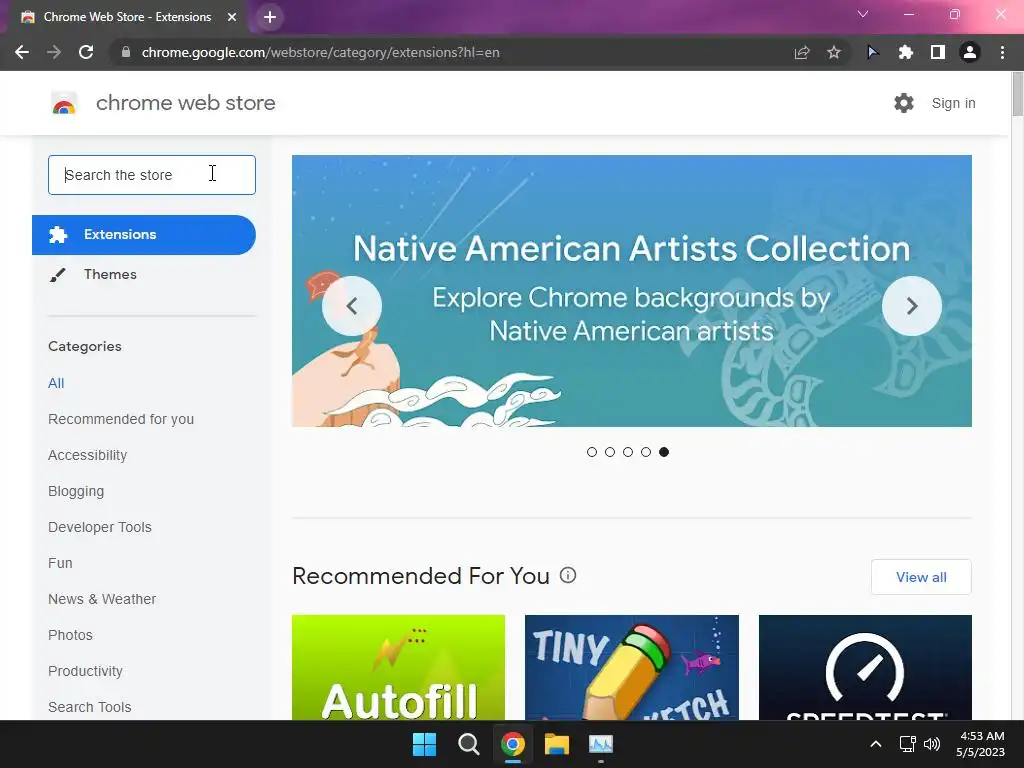This screenshot has width=1024, height=768.
Task: Click the View all button
Action: 921,577
